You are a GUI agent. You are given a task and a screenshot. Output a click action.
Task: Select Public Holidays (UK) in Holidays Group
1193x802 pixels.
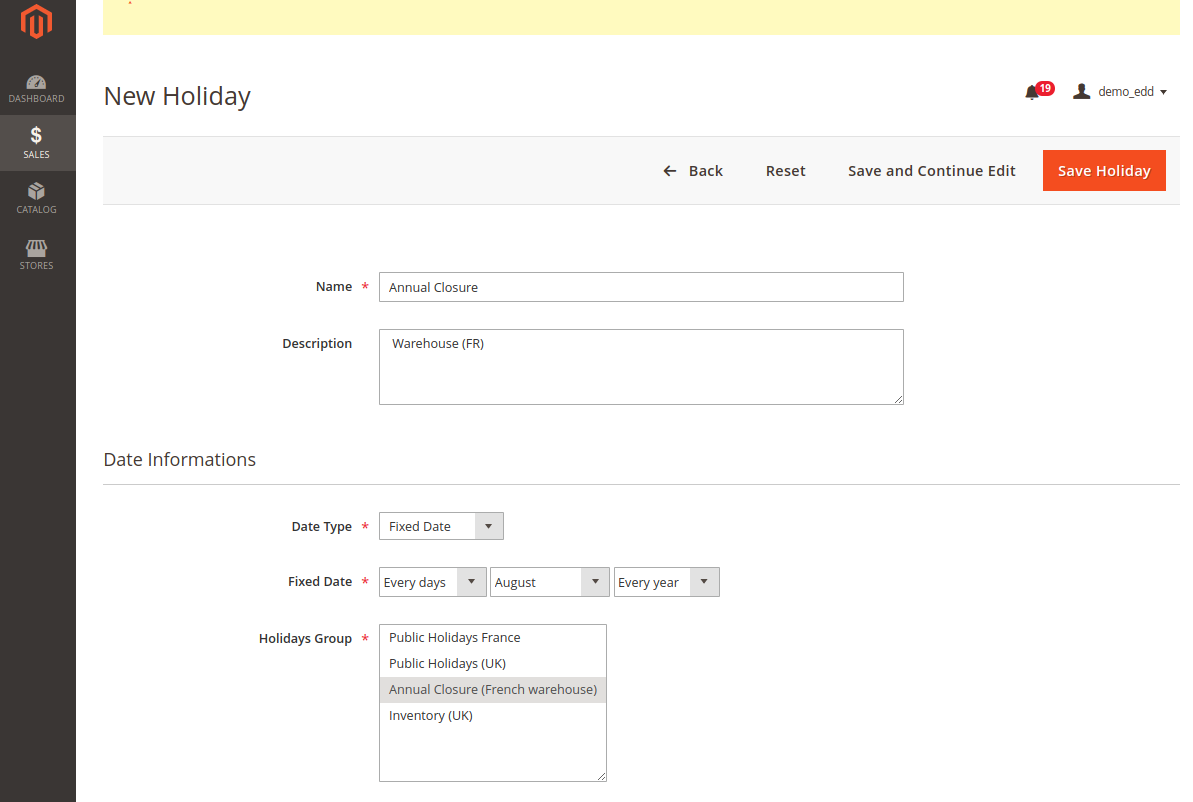(493, 664)
